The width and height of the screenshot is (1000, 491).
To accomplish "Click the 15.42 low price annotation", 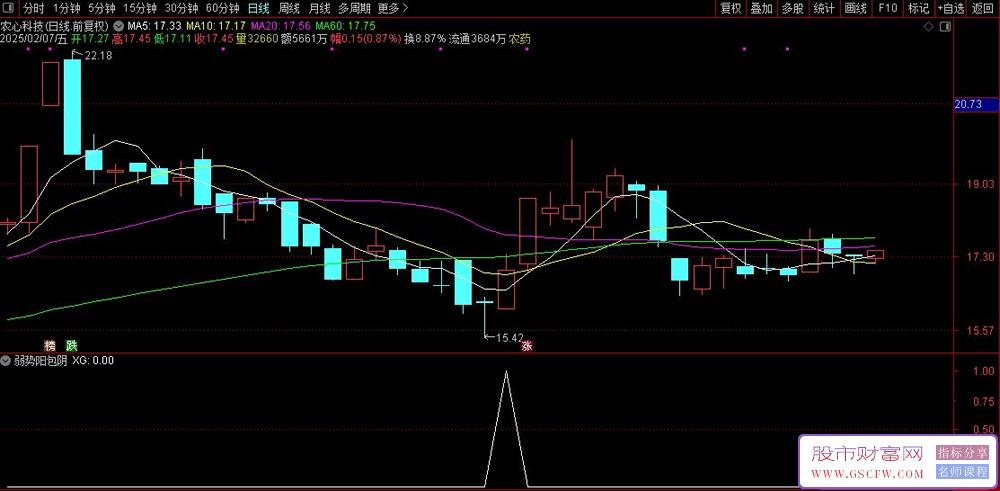I will point(510,337).
